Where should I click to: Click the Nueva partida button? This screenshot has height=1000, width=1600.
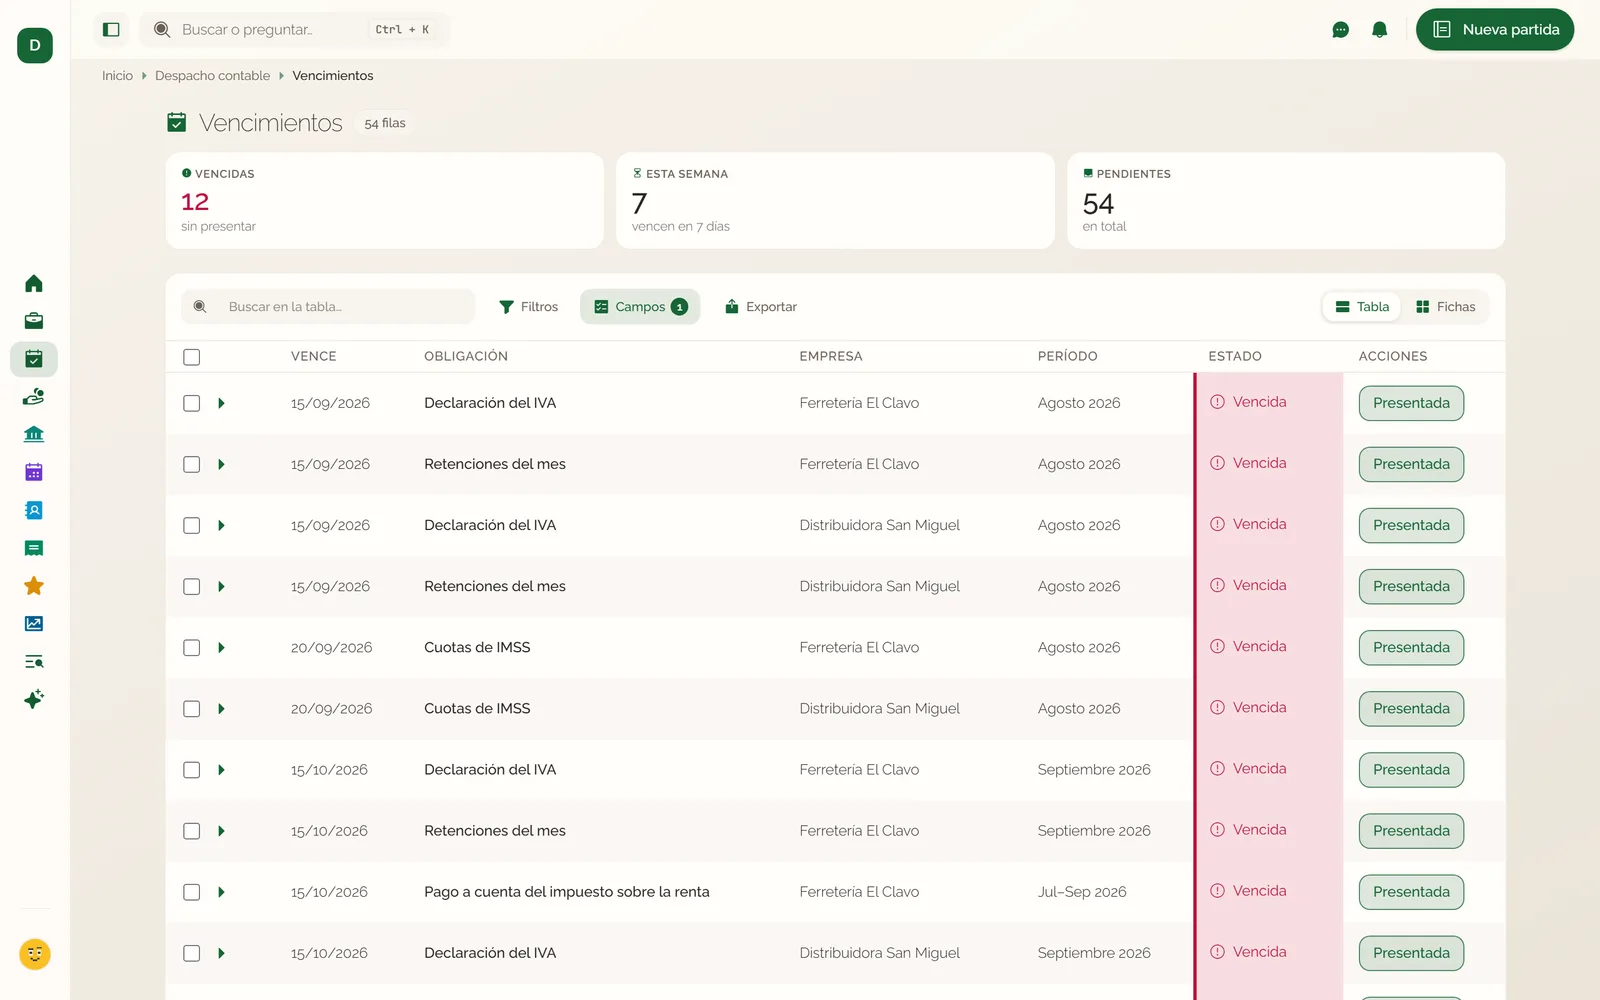[x=1495, y=30]
